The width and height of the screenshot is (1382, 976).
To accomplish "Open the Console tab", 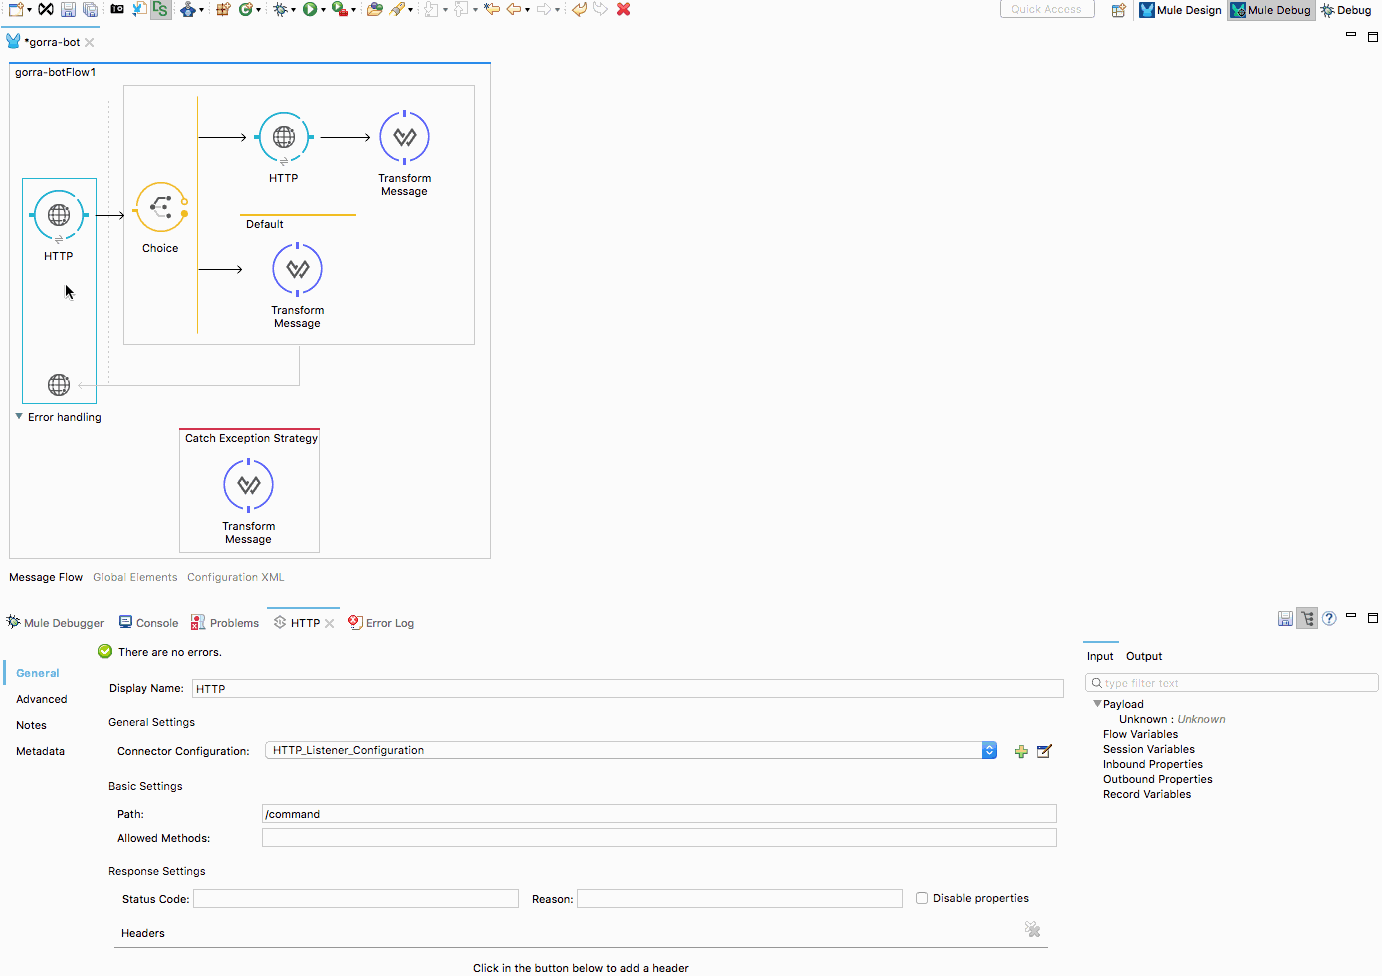I will click(148, 623).
